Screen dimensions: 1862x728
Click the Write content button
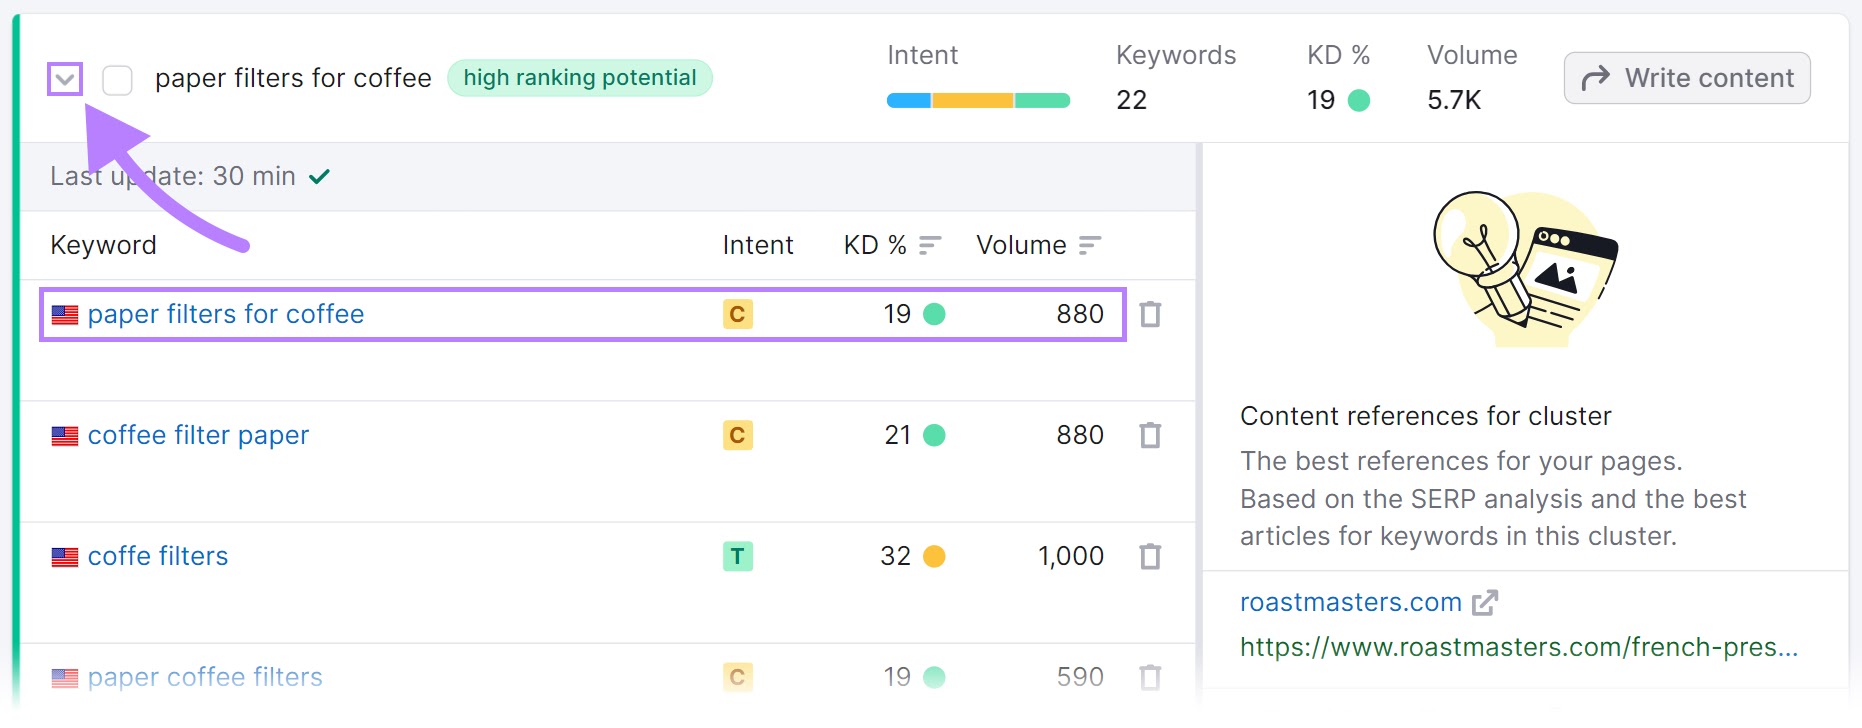pyautogui.click(x=1687, y=78)
